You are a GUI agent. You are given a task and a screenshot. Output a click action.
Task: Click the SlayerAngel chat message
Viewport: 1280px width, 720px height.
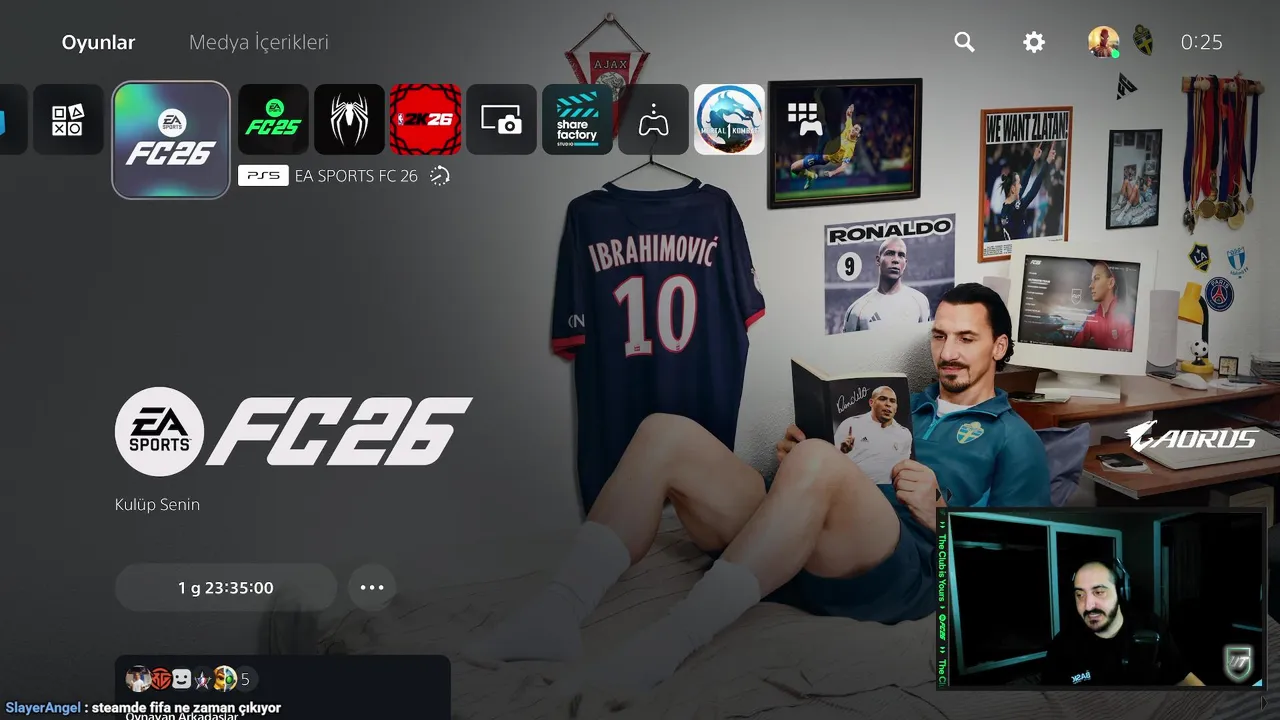pyautogui.click(x=143, y=707)
